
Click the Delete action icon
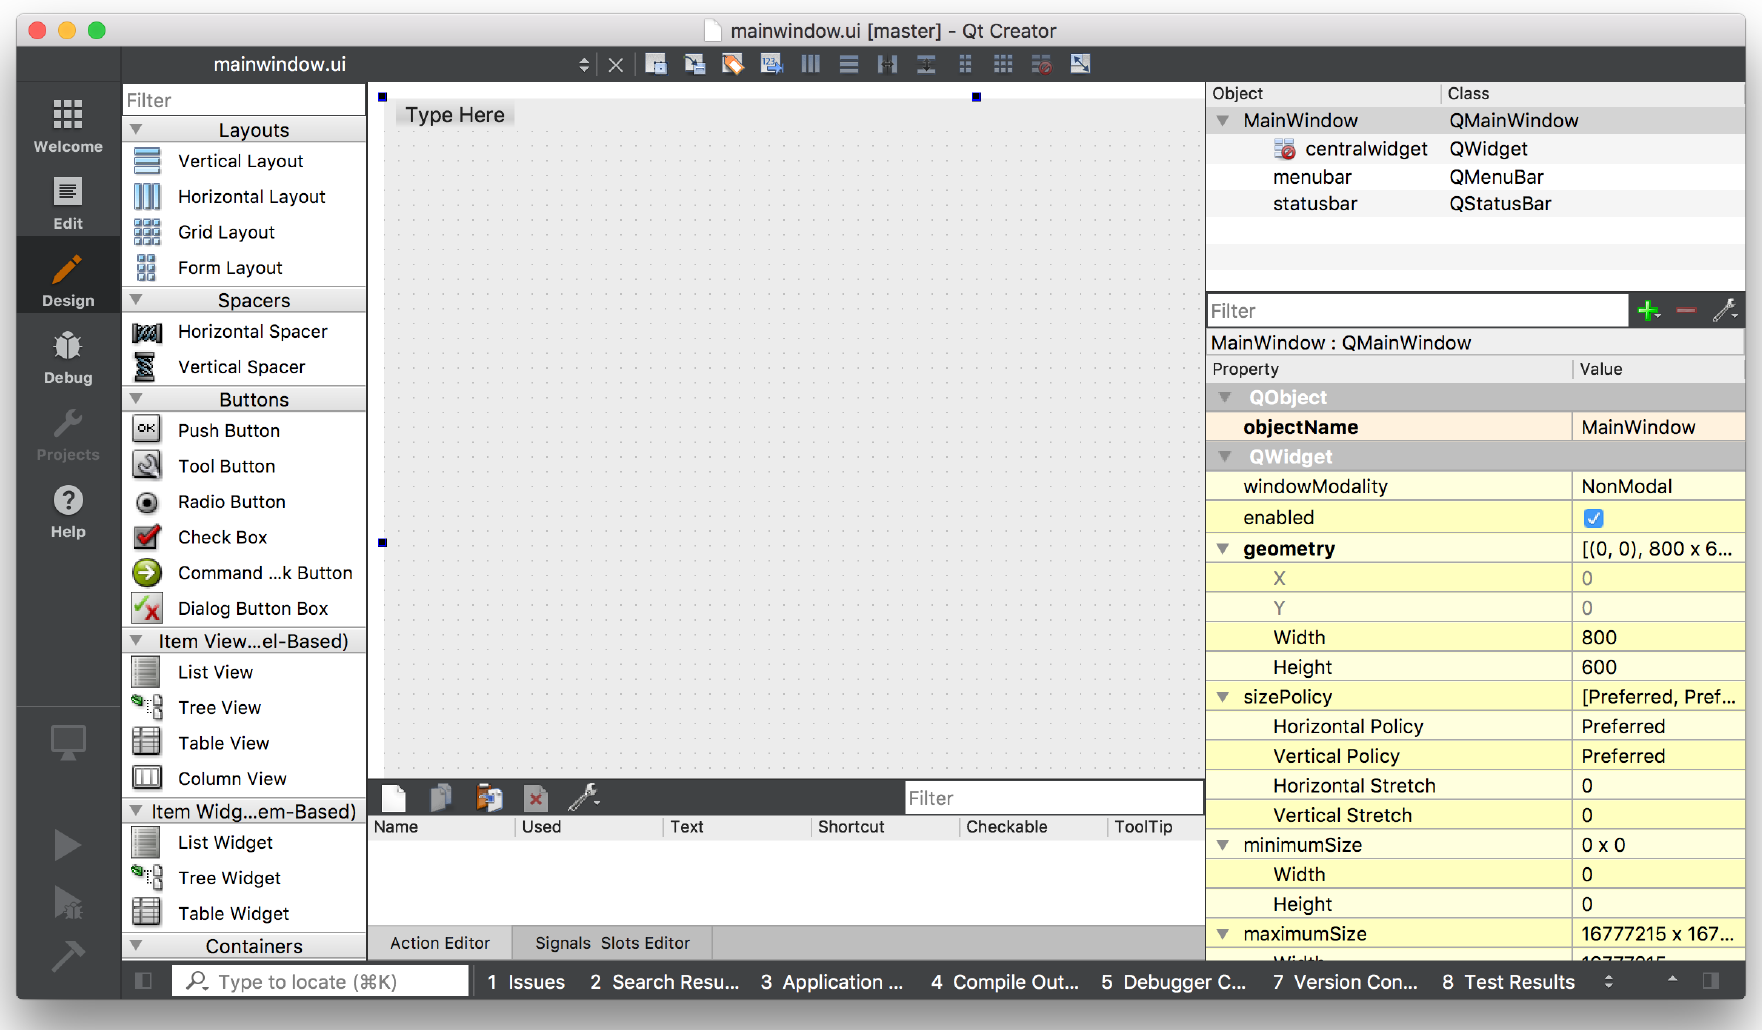[536, 798]
